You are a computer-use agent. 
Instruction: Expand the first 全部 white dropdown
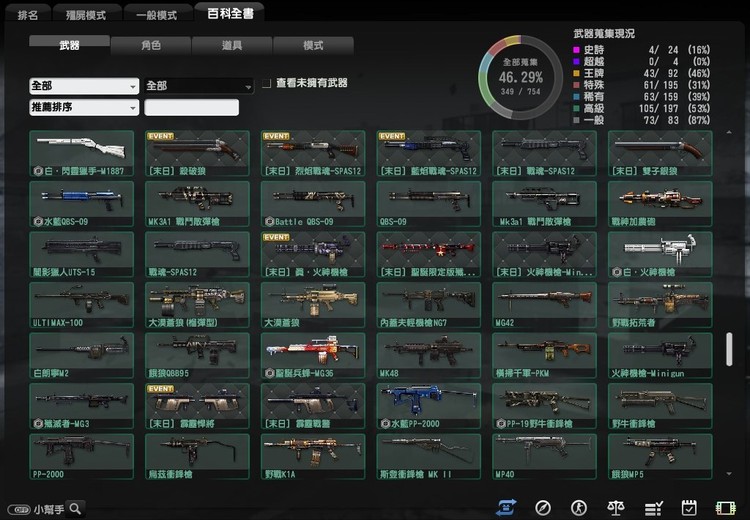pyautogui.click(x=84, y=86)
